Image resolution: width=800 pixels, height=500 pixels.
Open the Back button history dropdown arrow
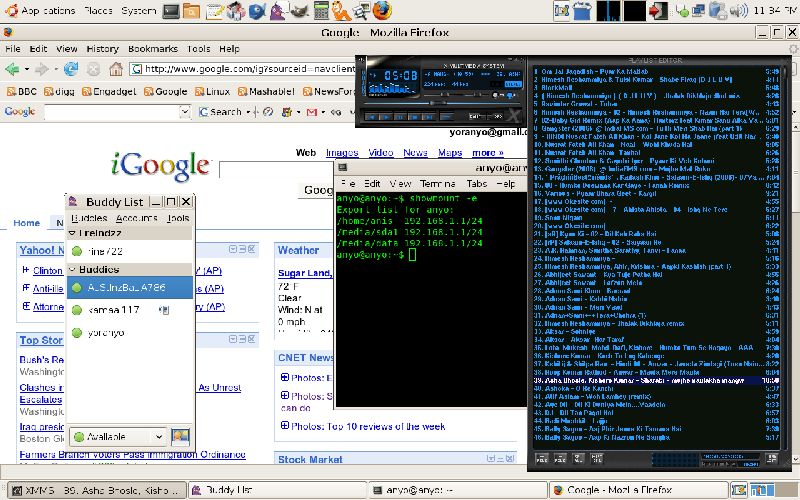[x=27, y=69]
